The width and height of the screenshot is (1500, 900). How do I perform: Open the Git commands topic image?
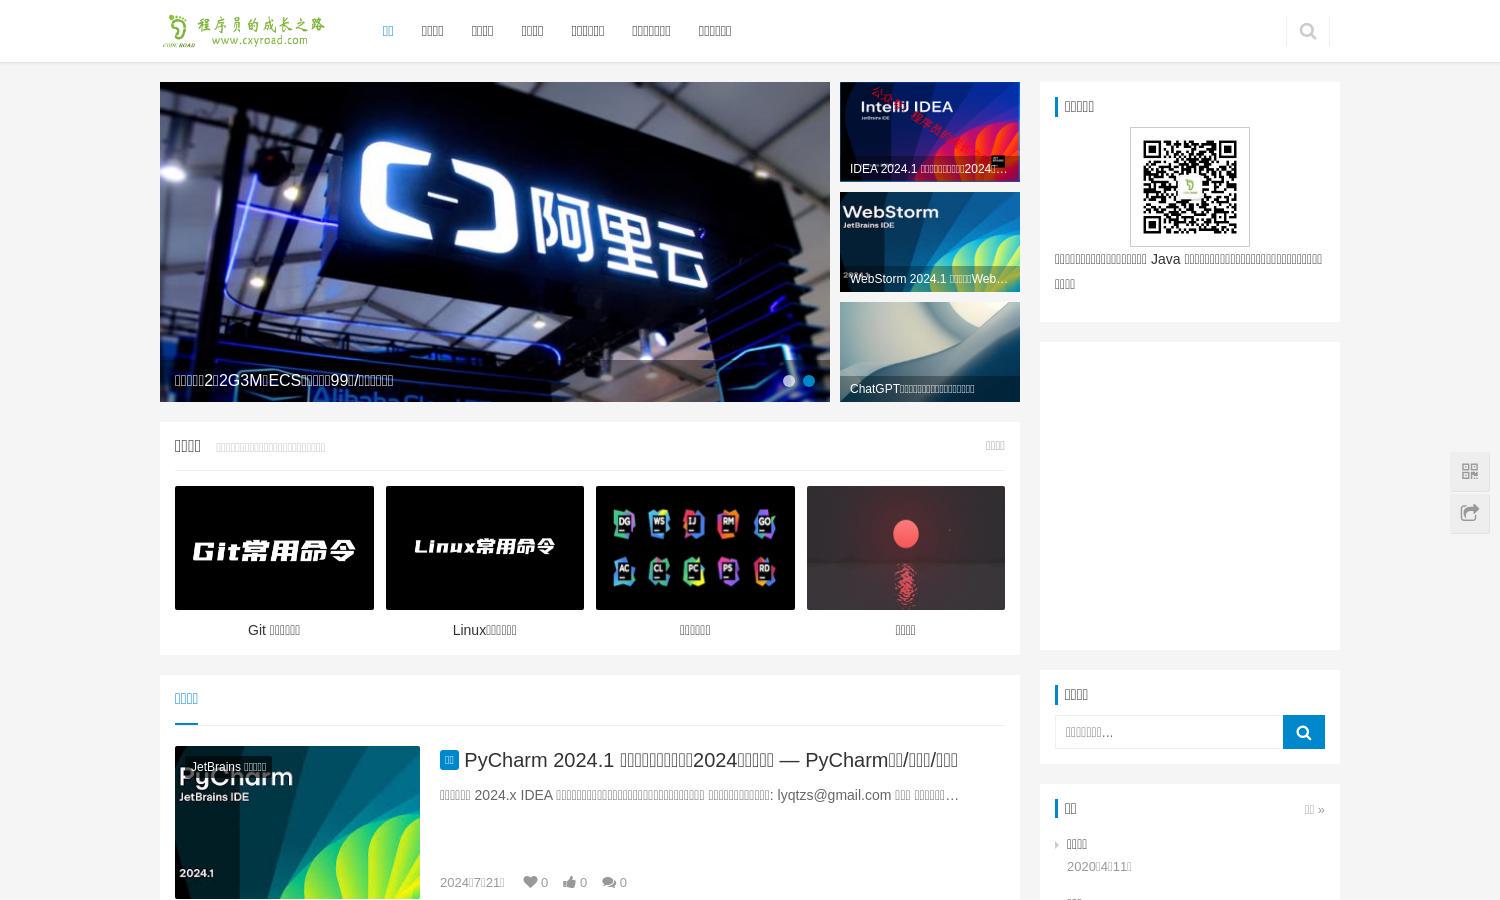pos(274,548)
